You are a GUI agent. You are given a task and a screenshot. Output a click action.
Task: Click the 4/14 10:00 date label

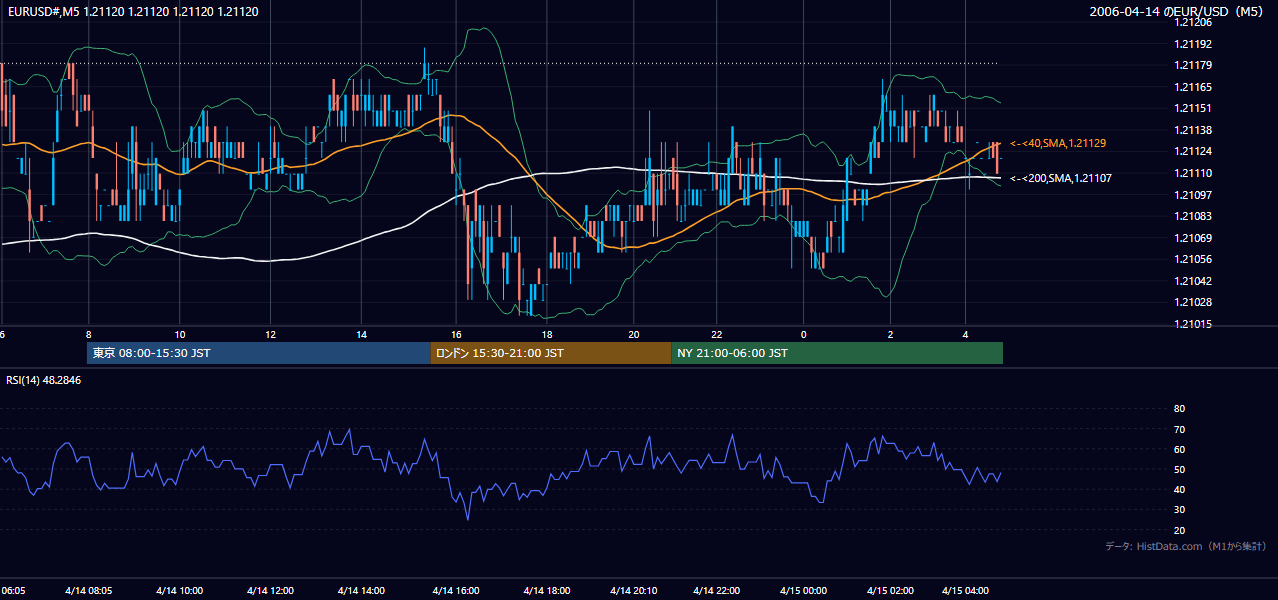coord(181,591)
